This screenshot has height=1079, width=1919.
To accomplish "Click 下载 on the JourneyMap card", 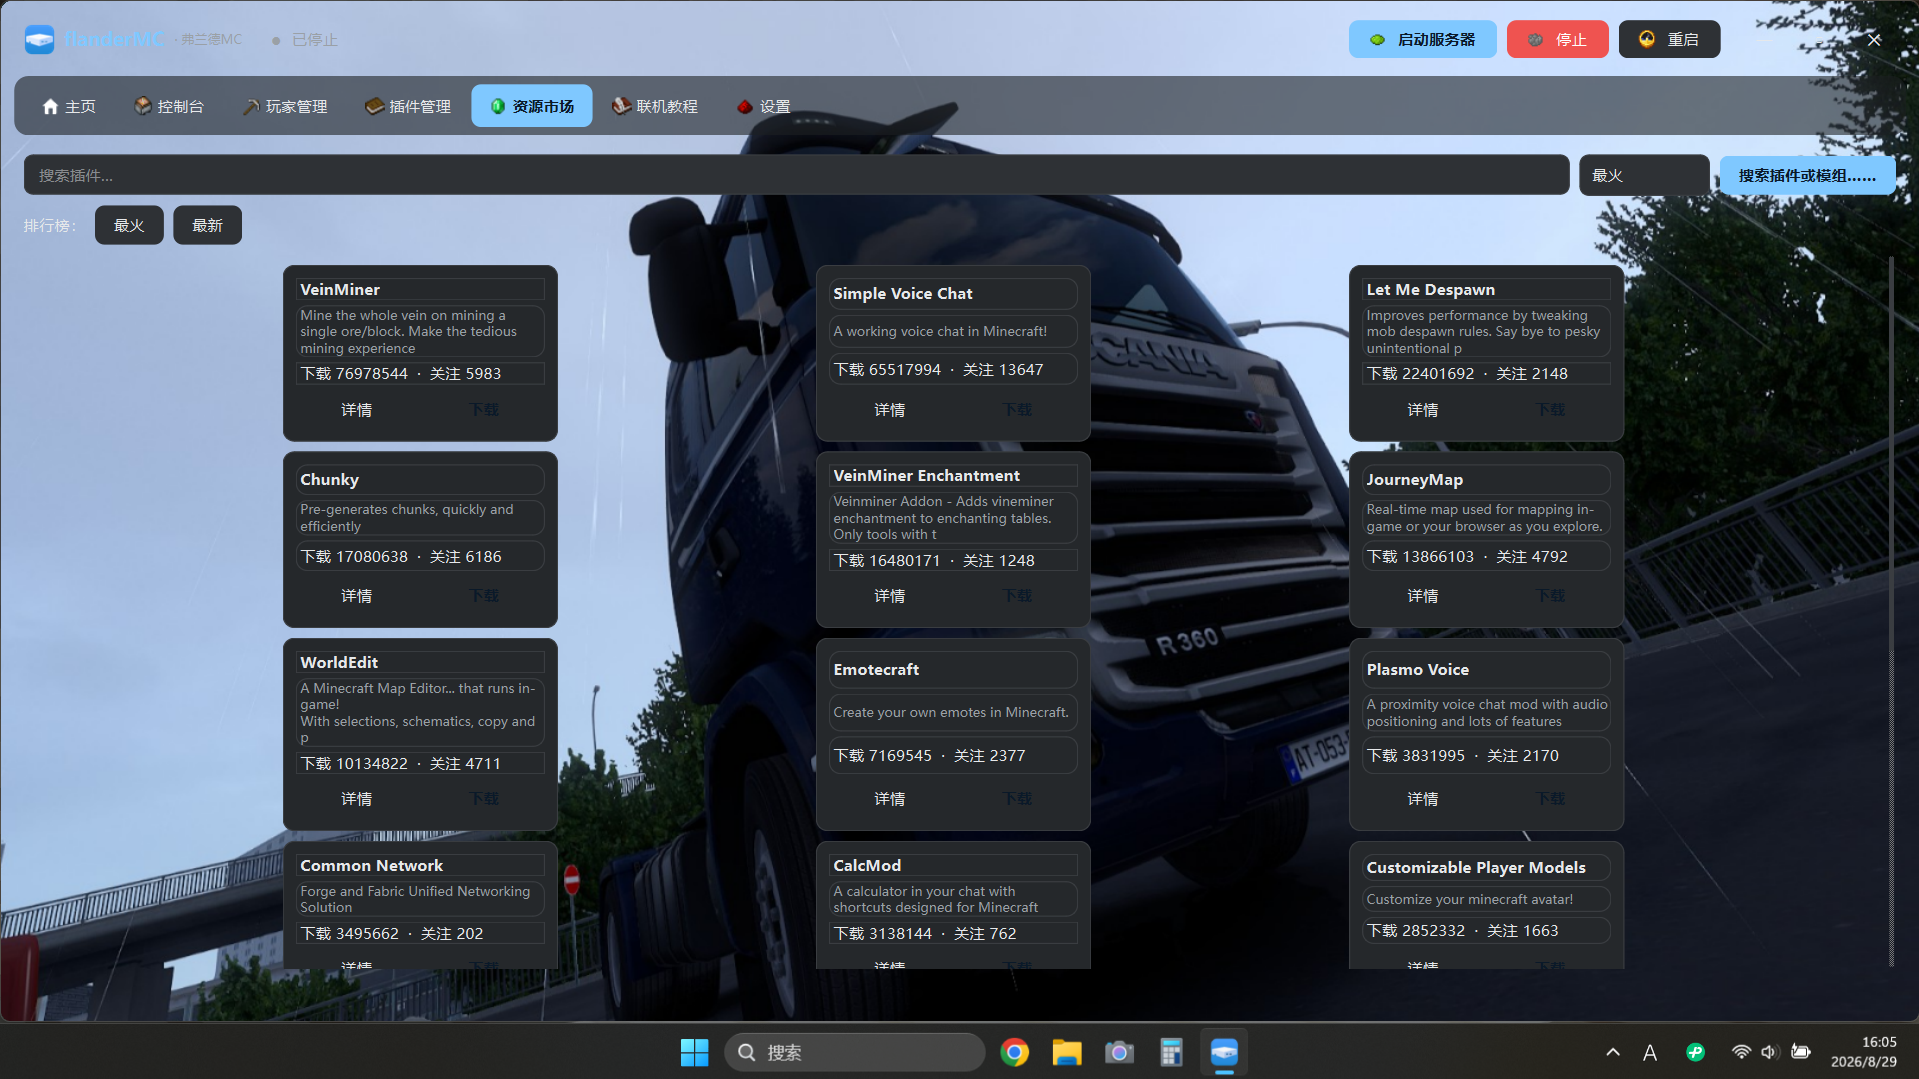I will tap(1550, 596).
